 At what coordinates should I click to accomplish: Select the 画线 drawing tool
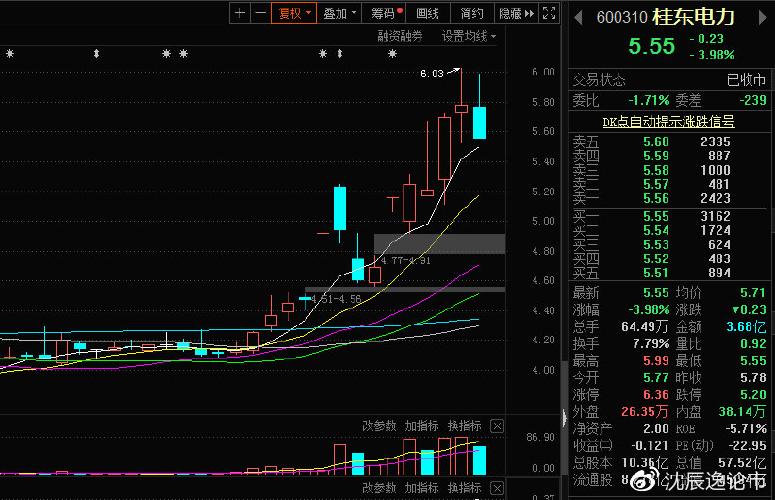(428, 13)
